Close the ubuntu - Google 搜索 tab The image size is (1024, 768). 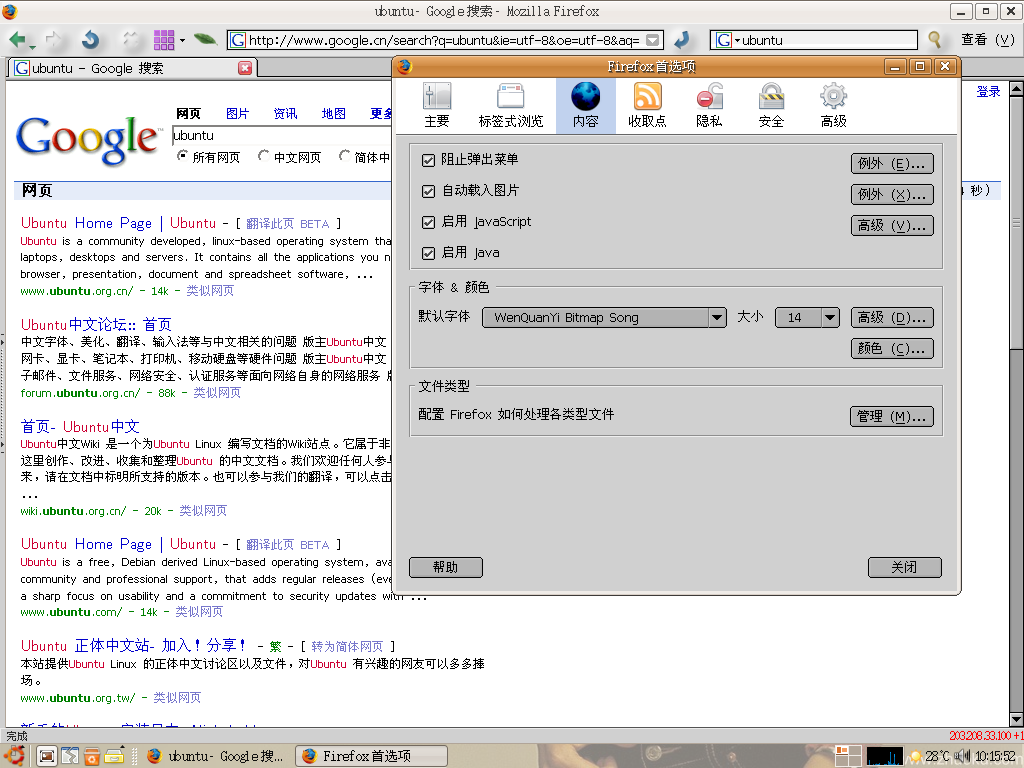tap(245, 68)
